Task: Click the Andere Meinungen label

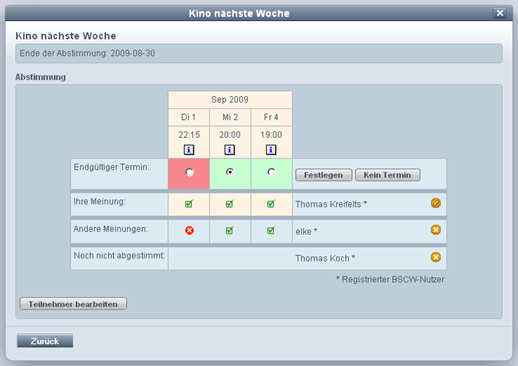Action: (111, 229)
